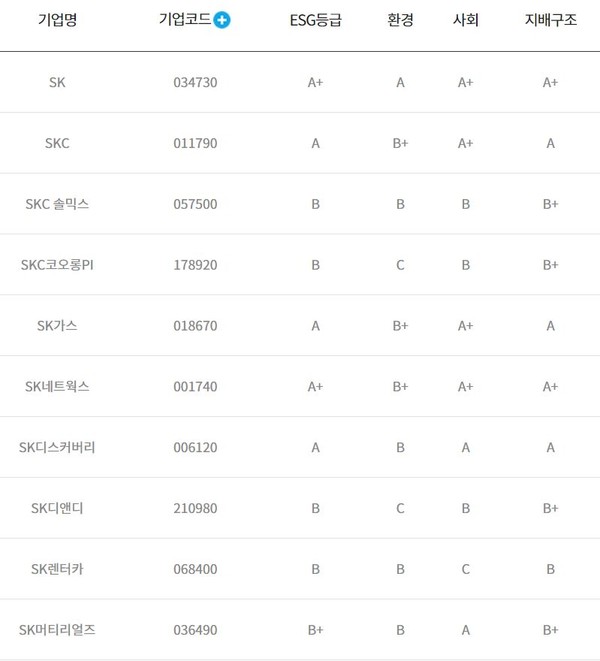Click the 지배구조 column header
Viewport: 600px width, 661px height.
(550, 20)
